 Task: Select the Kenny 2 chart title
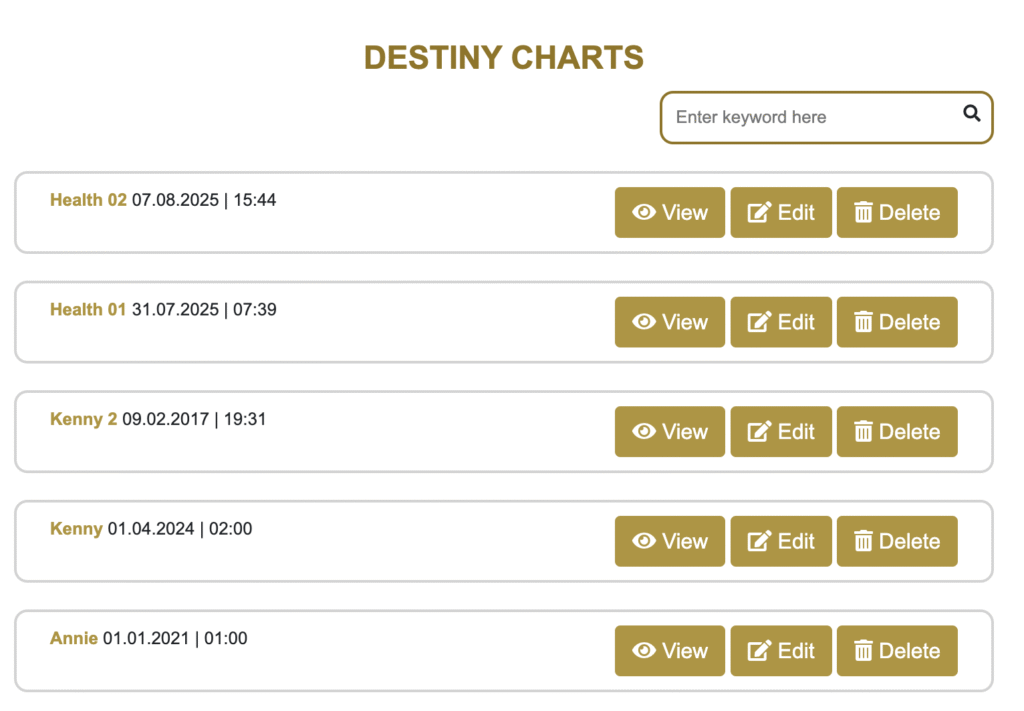coord(83,419)
